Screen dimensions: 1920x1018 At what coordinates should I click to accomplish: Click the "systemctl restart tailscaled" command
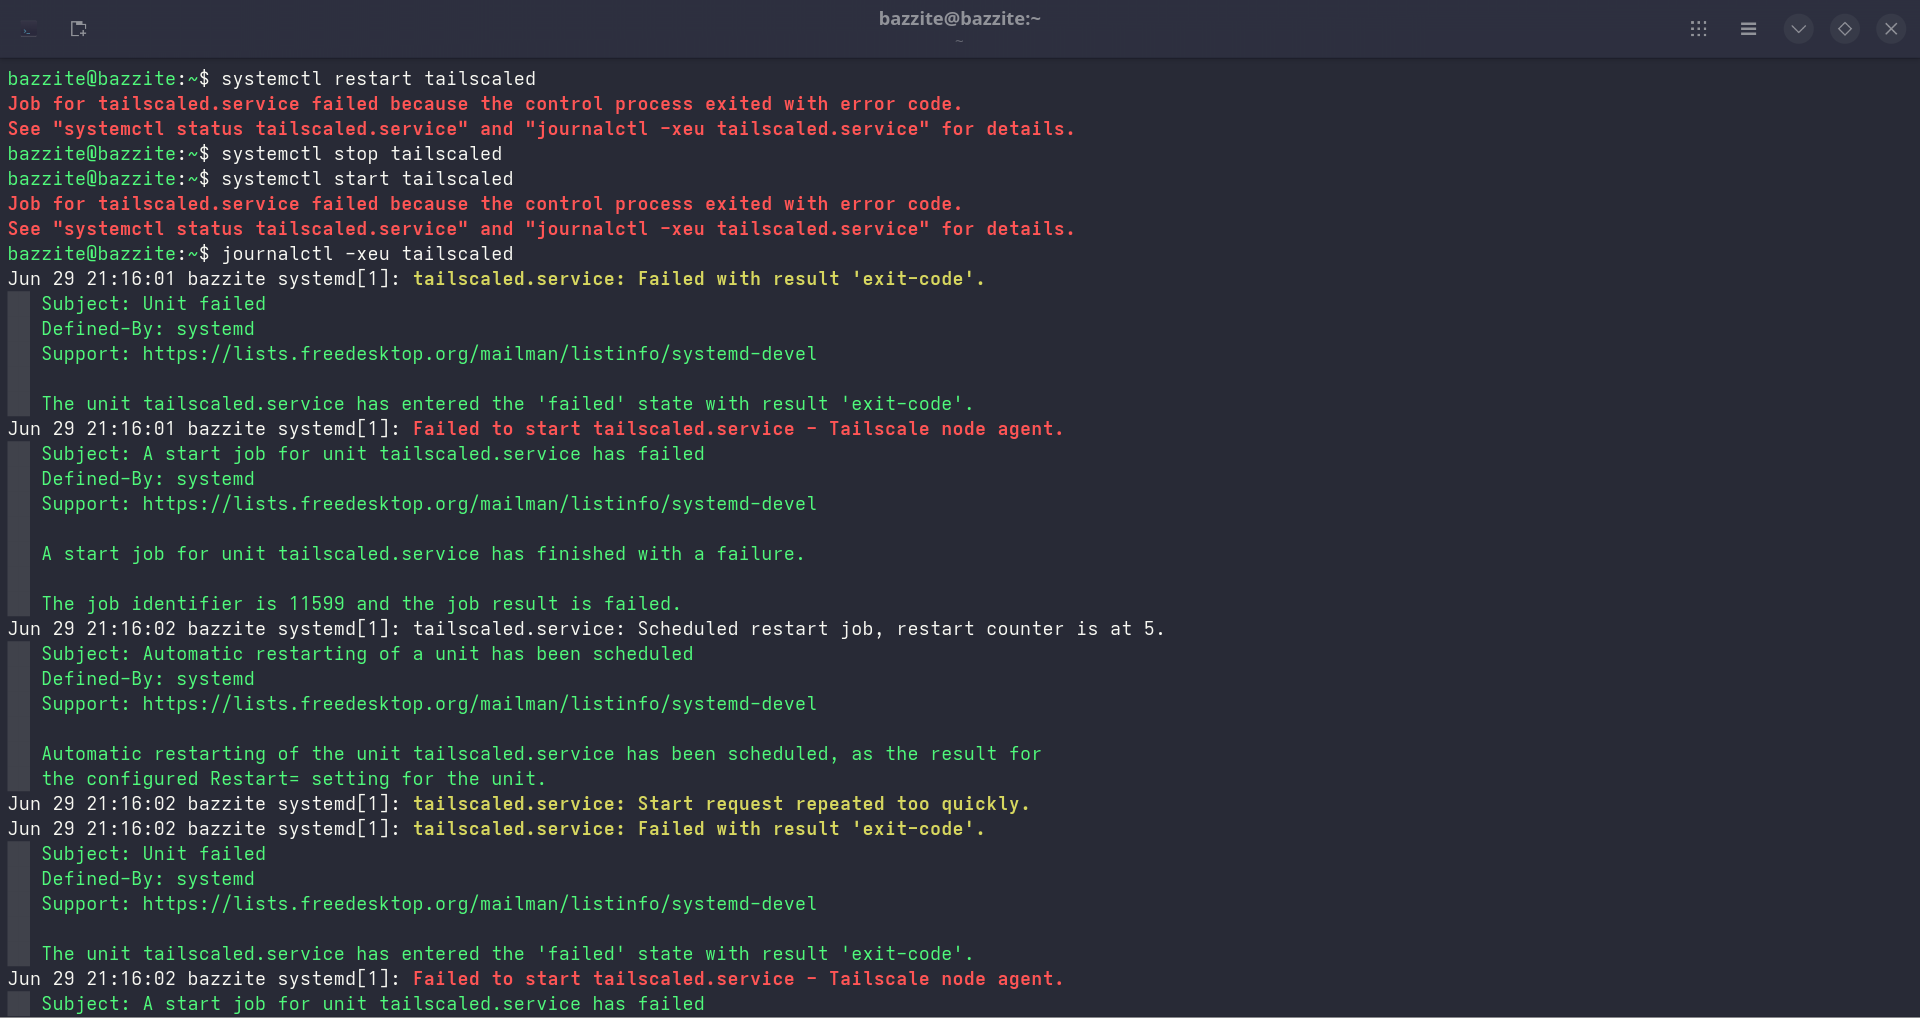[378, 79]
